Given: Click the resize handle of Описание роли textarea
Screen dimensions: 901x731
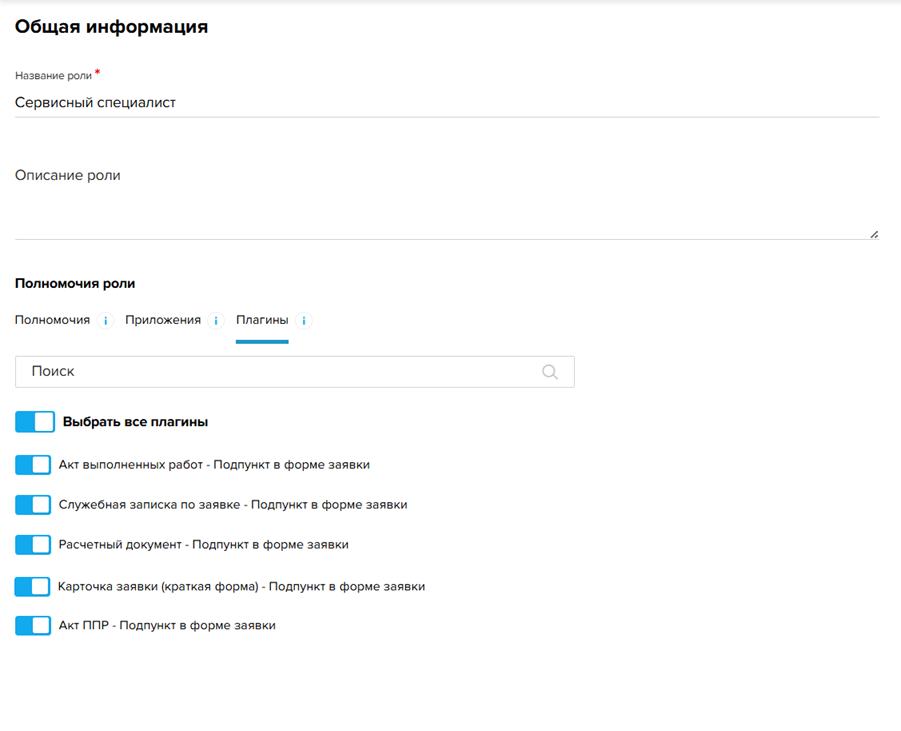Looking at the screenshot, I should tap(873, 234).
